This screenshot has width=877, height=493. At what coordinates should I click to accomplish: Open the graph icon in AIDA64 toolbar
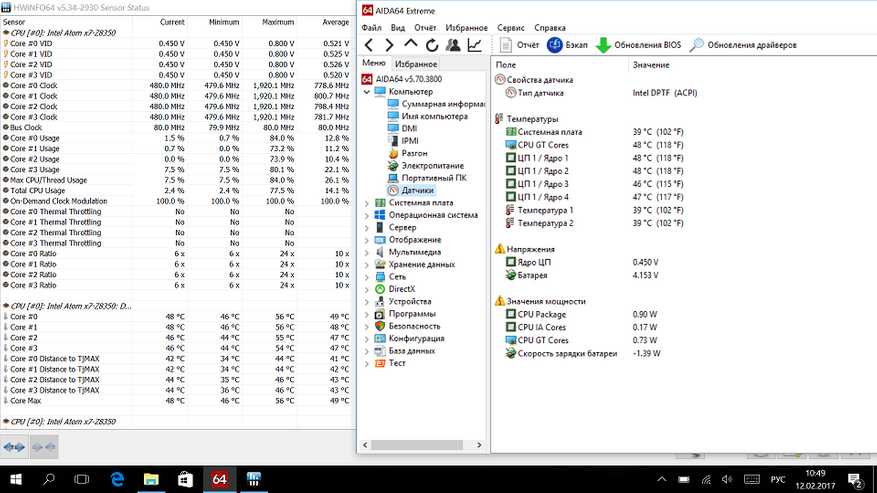coord(474,45)
